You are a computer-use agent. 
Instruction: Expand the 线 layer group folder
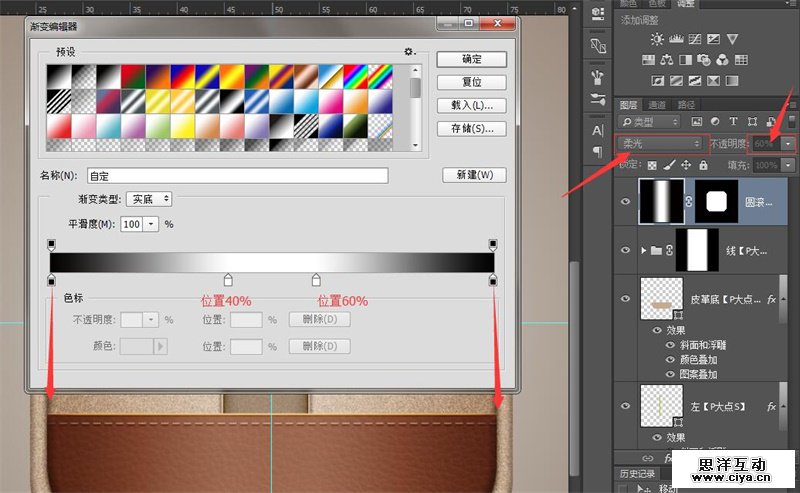pos(643,250)
